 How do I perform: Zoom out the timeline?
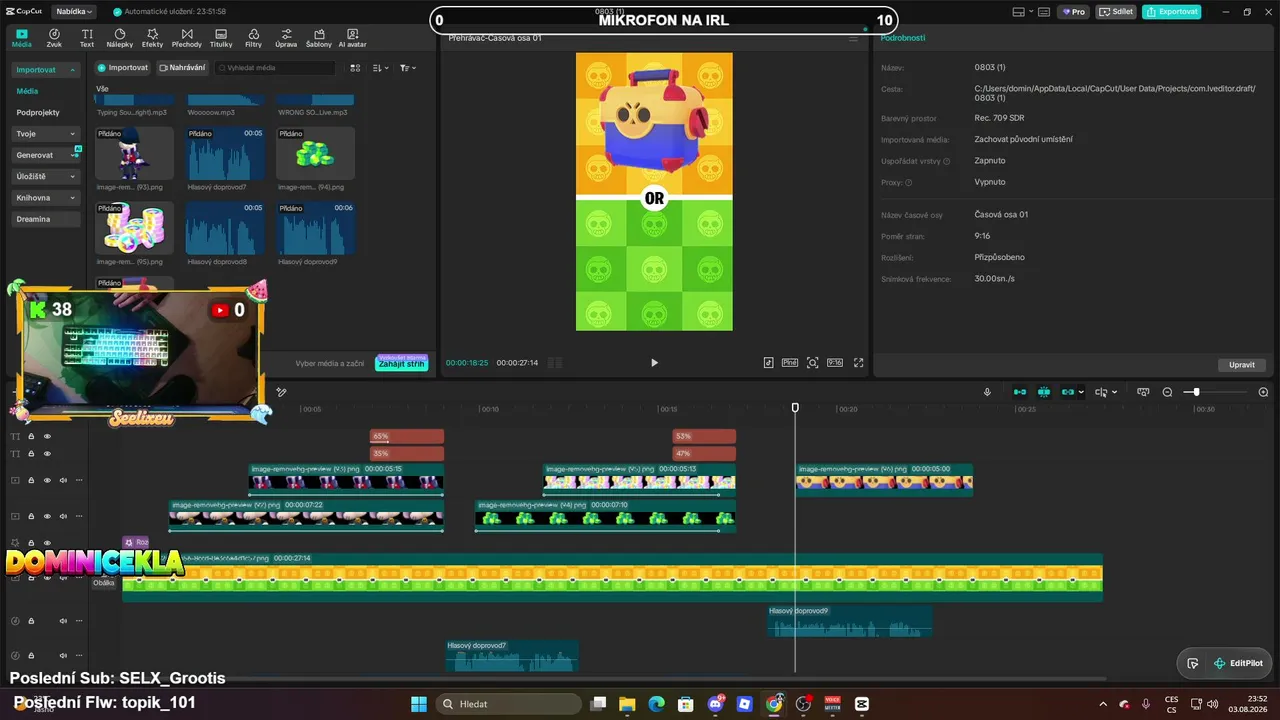click(x=1167, y=392)
